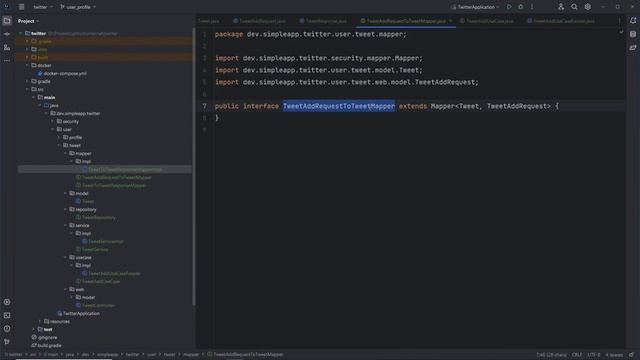The image size is (640, 360).
Task: Click the read-only lock icon in status bar
Action: tap(632, 355)
